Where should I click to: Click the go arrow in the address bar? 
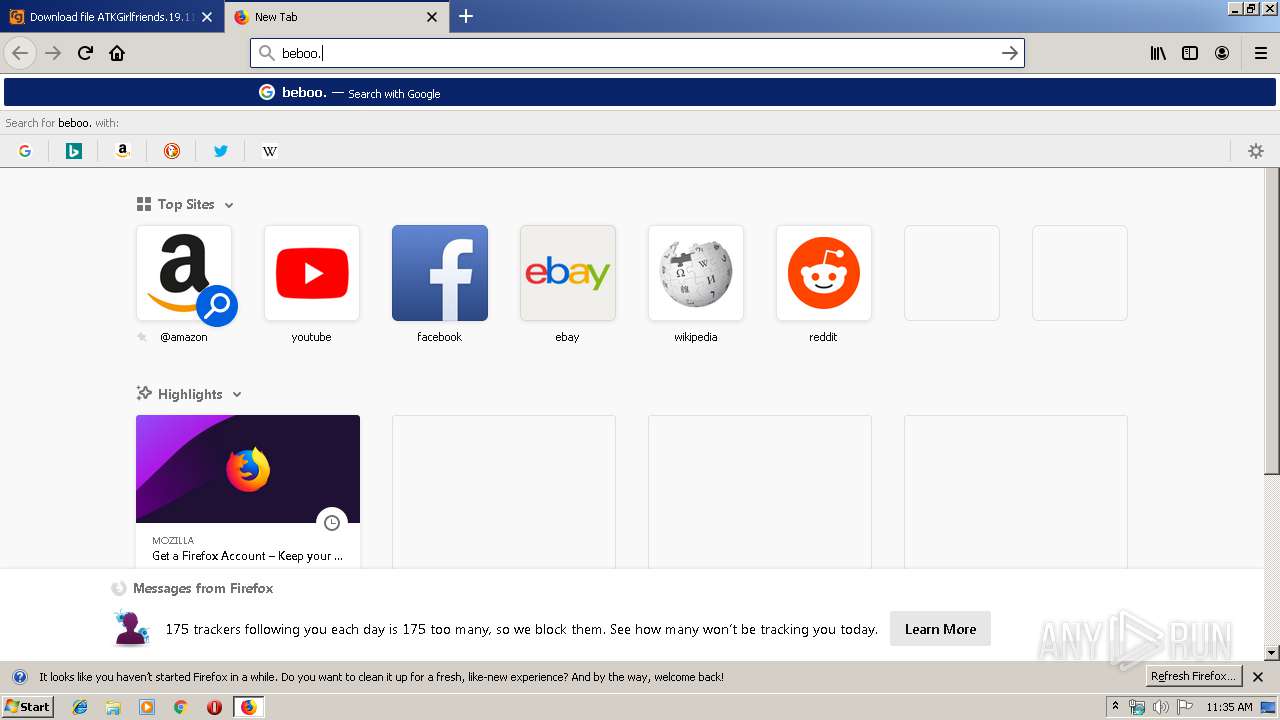pyautogui.click(x=1010, y=53)
